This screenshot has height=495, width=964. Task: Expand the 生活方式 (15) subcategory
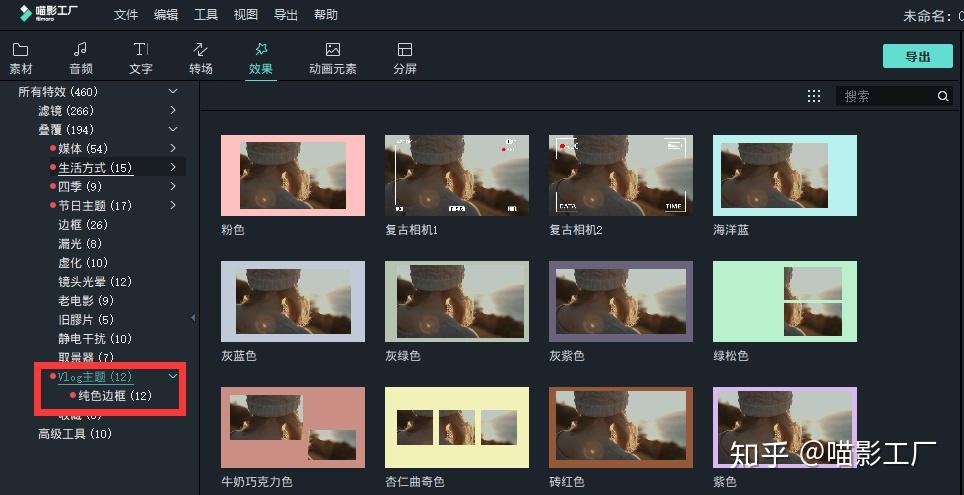tap(173, 167)
